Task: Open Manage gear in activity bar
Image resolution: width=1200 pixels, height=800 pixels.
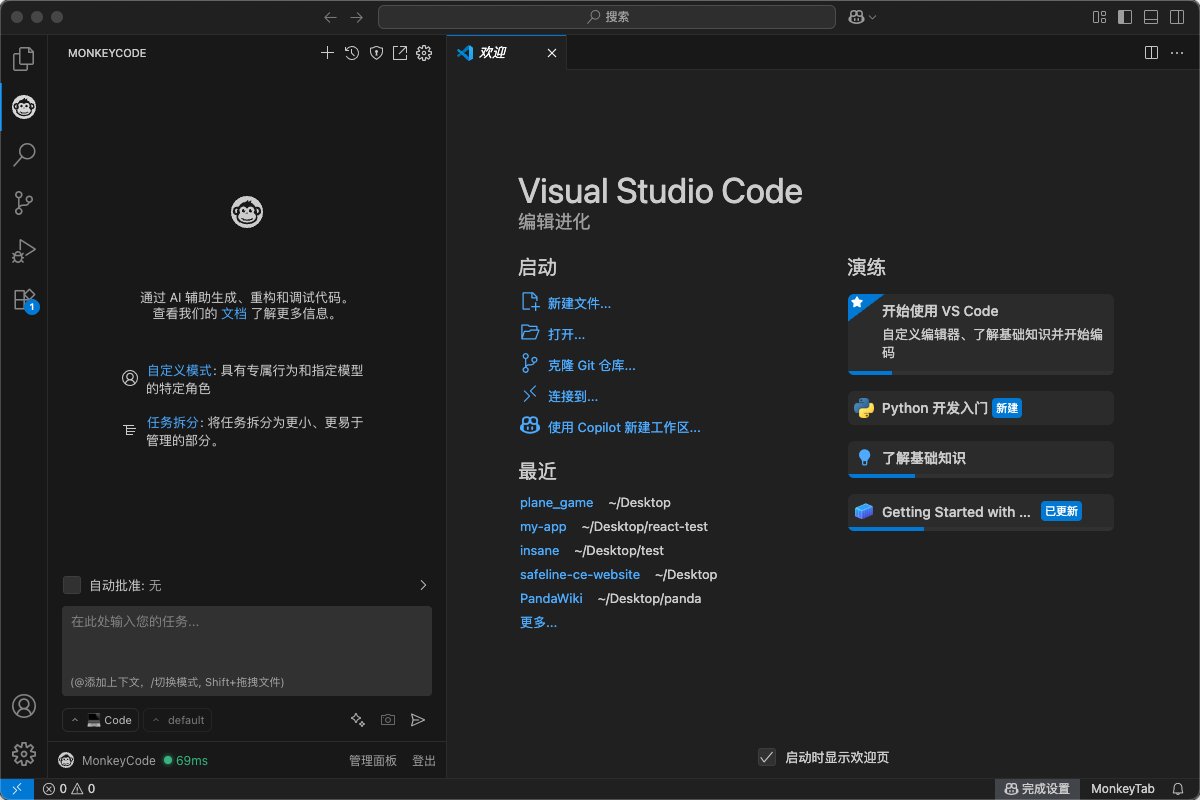Action: (24, 754)
